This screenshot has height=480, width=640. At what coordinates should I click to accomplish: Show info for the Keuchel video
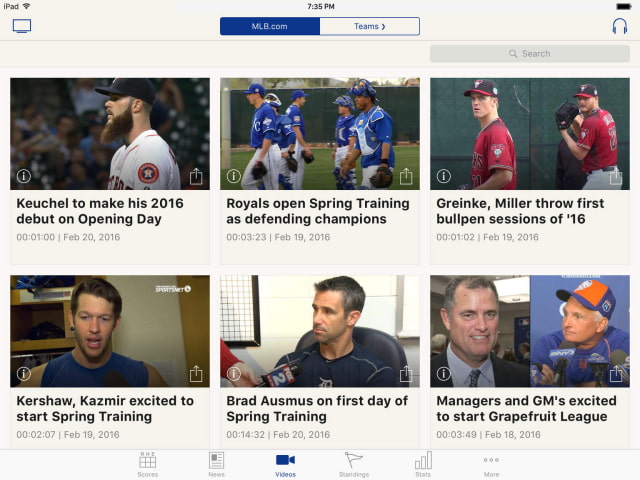24,176
